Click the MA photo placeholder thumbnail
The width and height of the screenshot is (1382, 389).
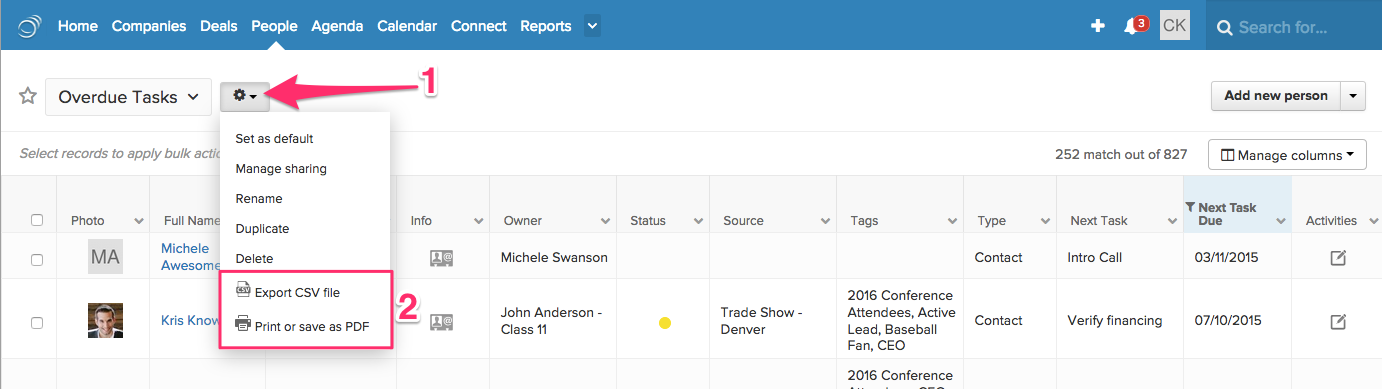click(105, 258)
